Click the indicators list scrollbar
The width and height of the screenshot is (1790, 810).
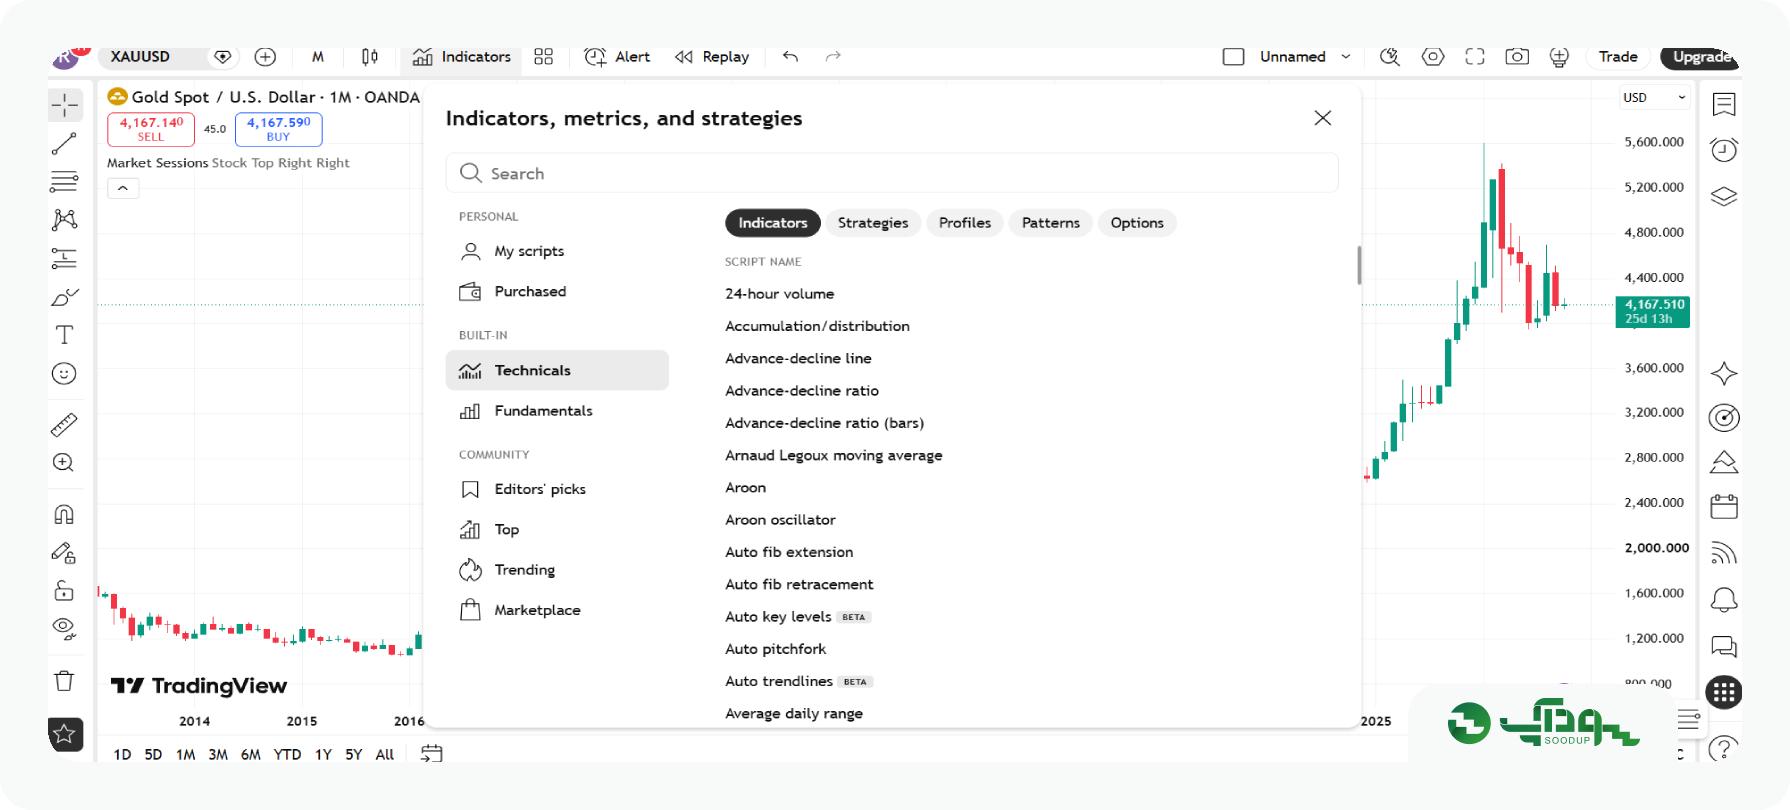1359,265
